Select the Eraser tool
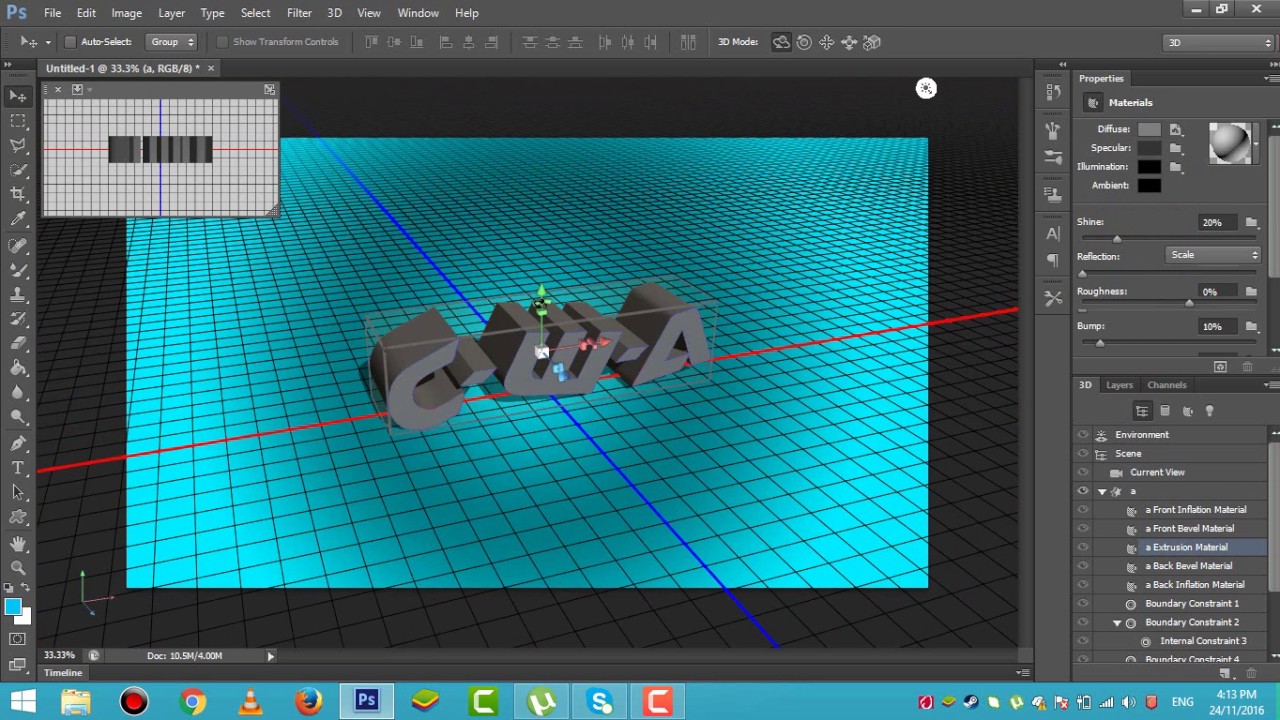Screen dimensions: 1280x720 click(18, 343)
